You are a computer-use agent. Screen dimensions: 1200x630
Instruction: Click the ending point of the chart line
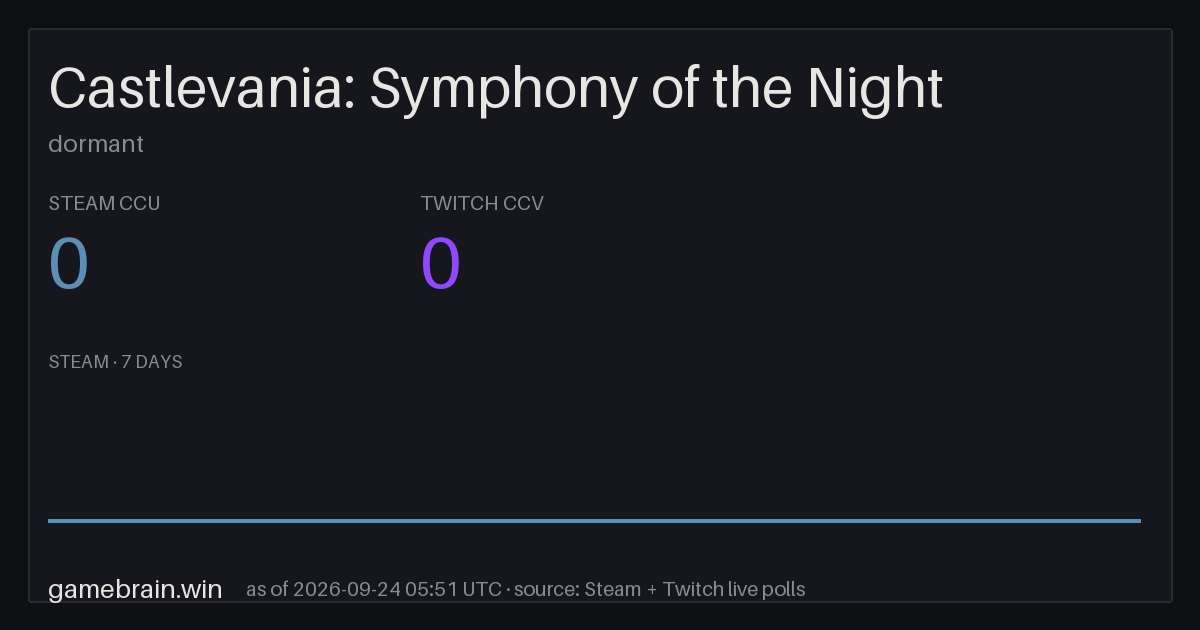pyautogui.click(x=1140, y=520)
